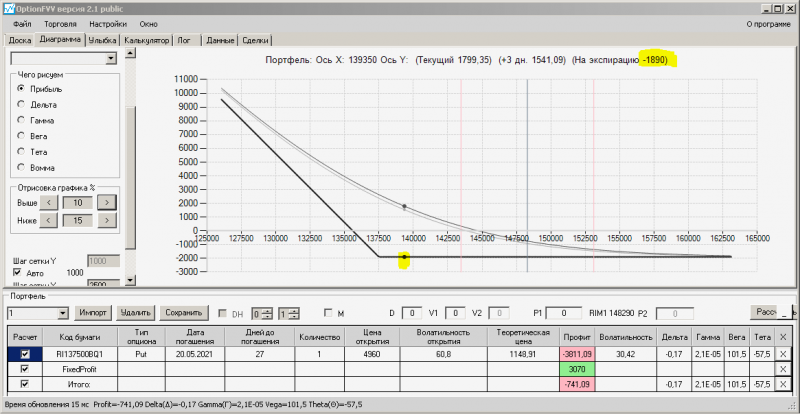Switch to the Калькулятор tab
The width and height of the screenshot is (800, 414).
(146, 41)
